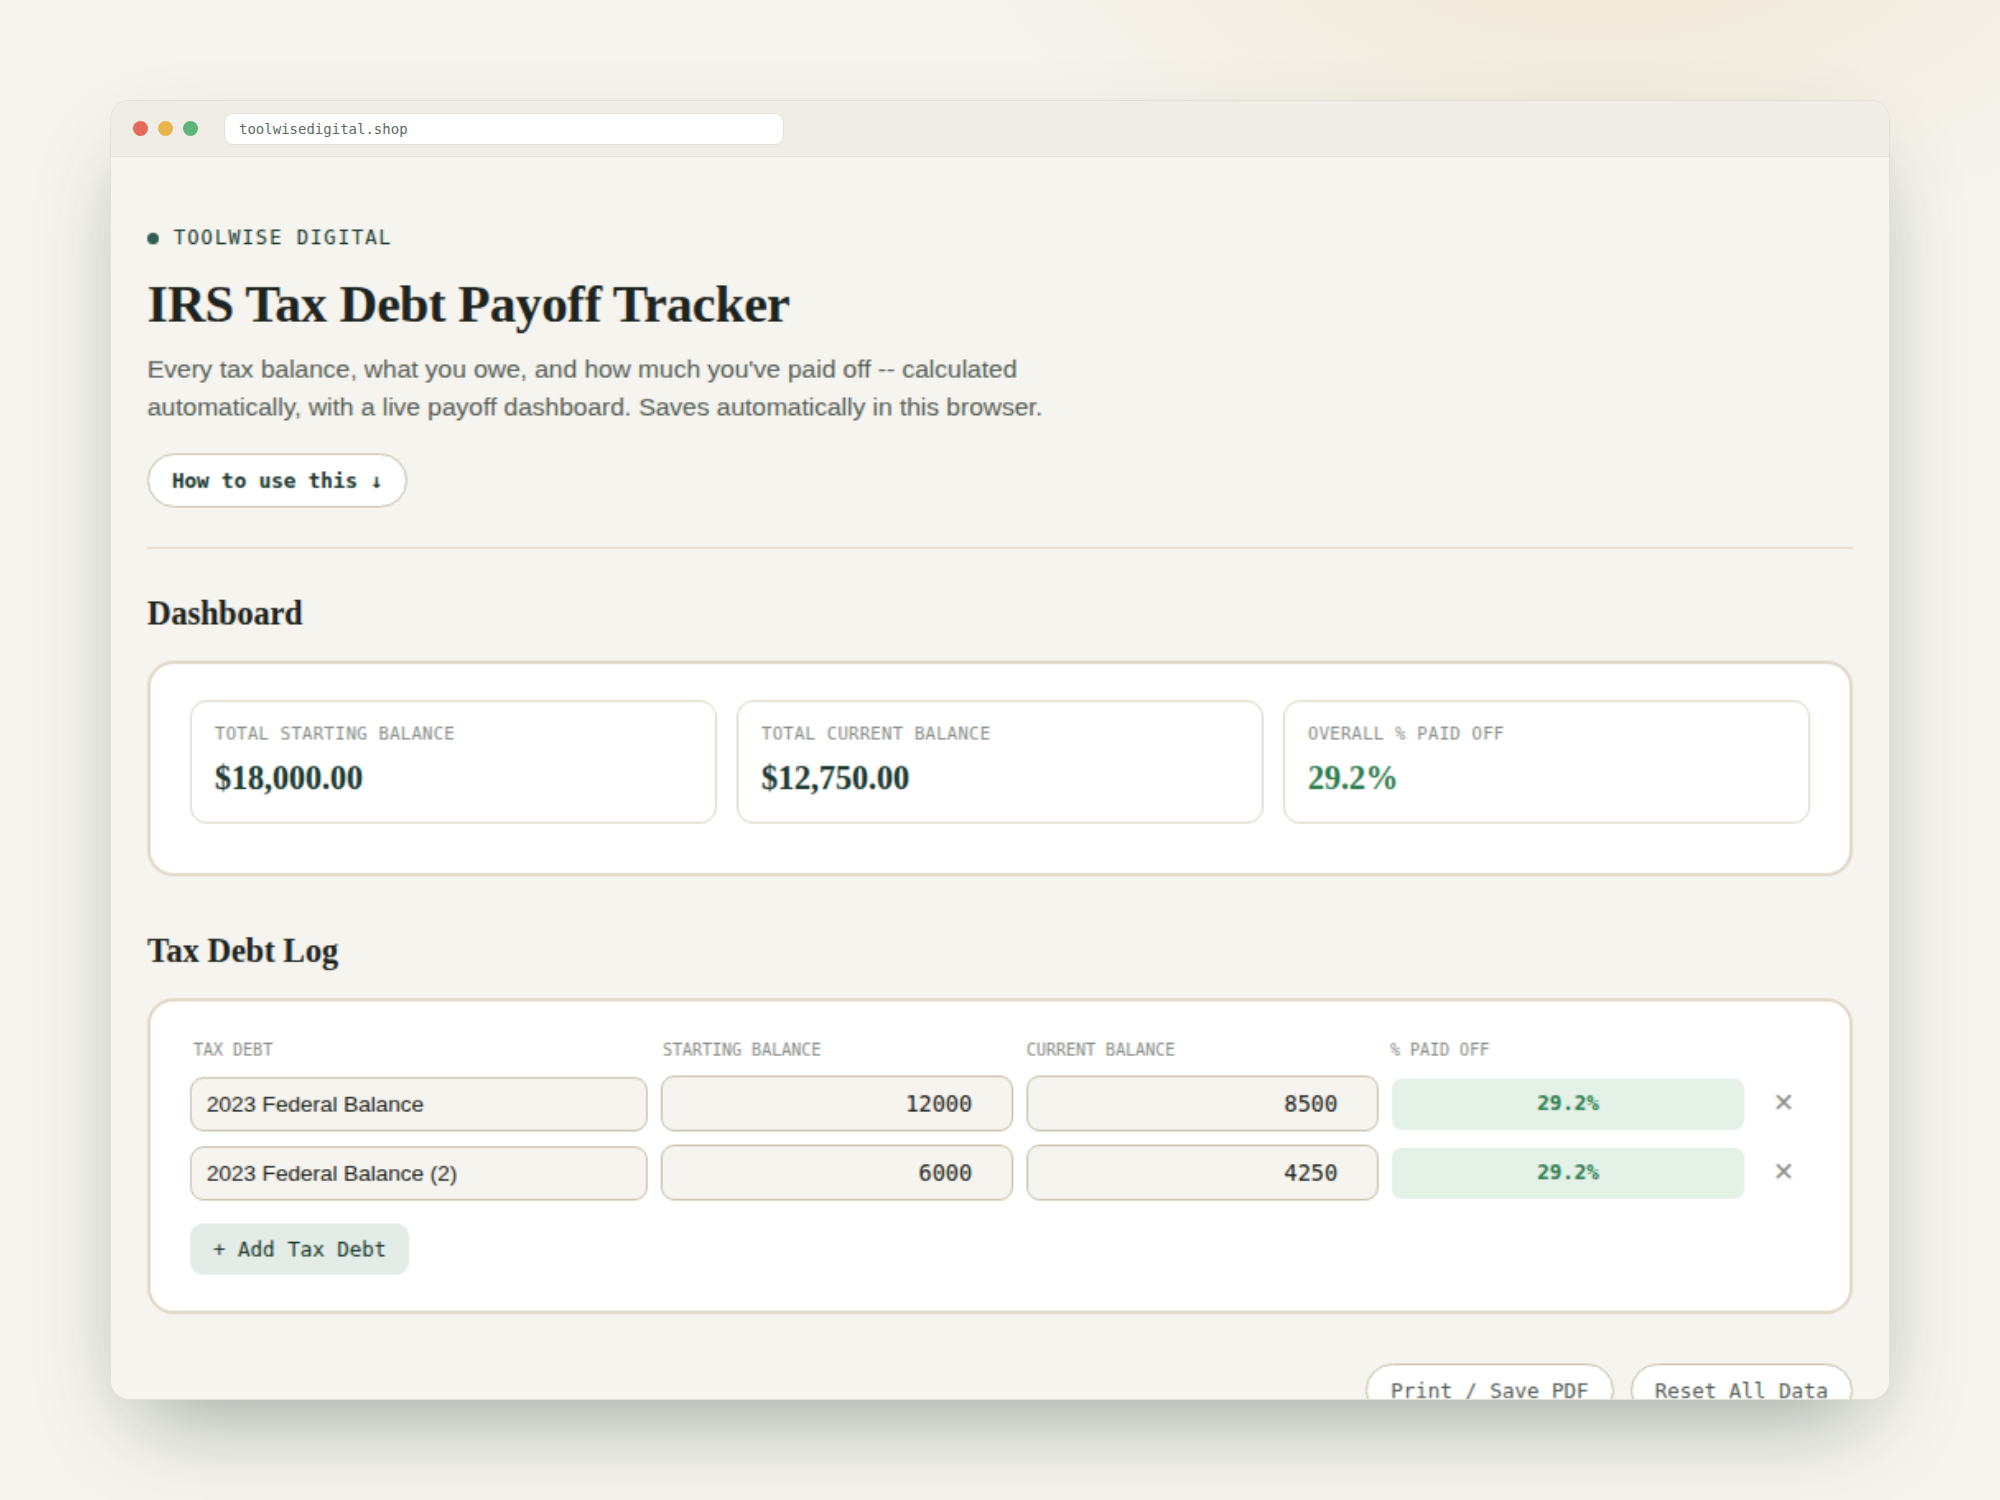This screenshot has height=1500, width=2000.
Task: Click the TOOLWISE DIGITAL brand label
Action: click(x=281, y=237)
